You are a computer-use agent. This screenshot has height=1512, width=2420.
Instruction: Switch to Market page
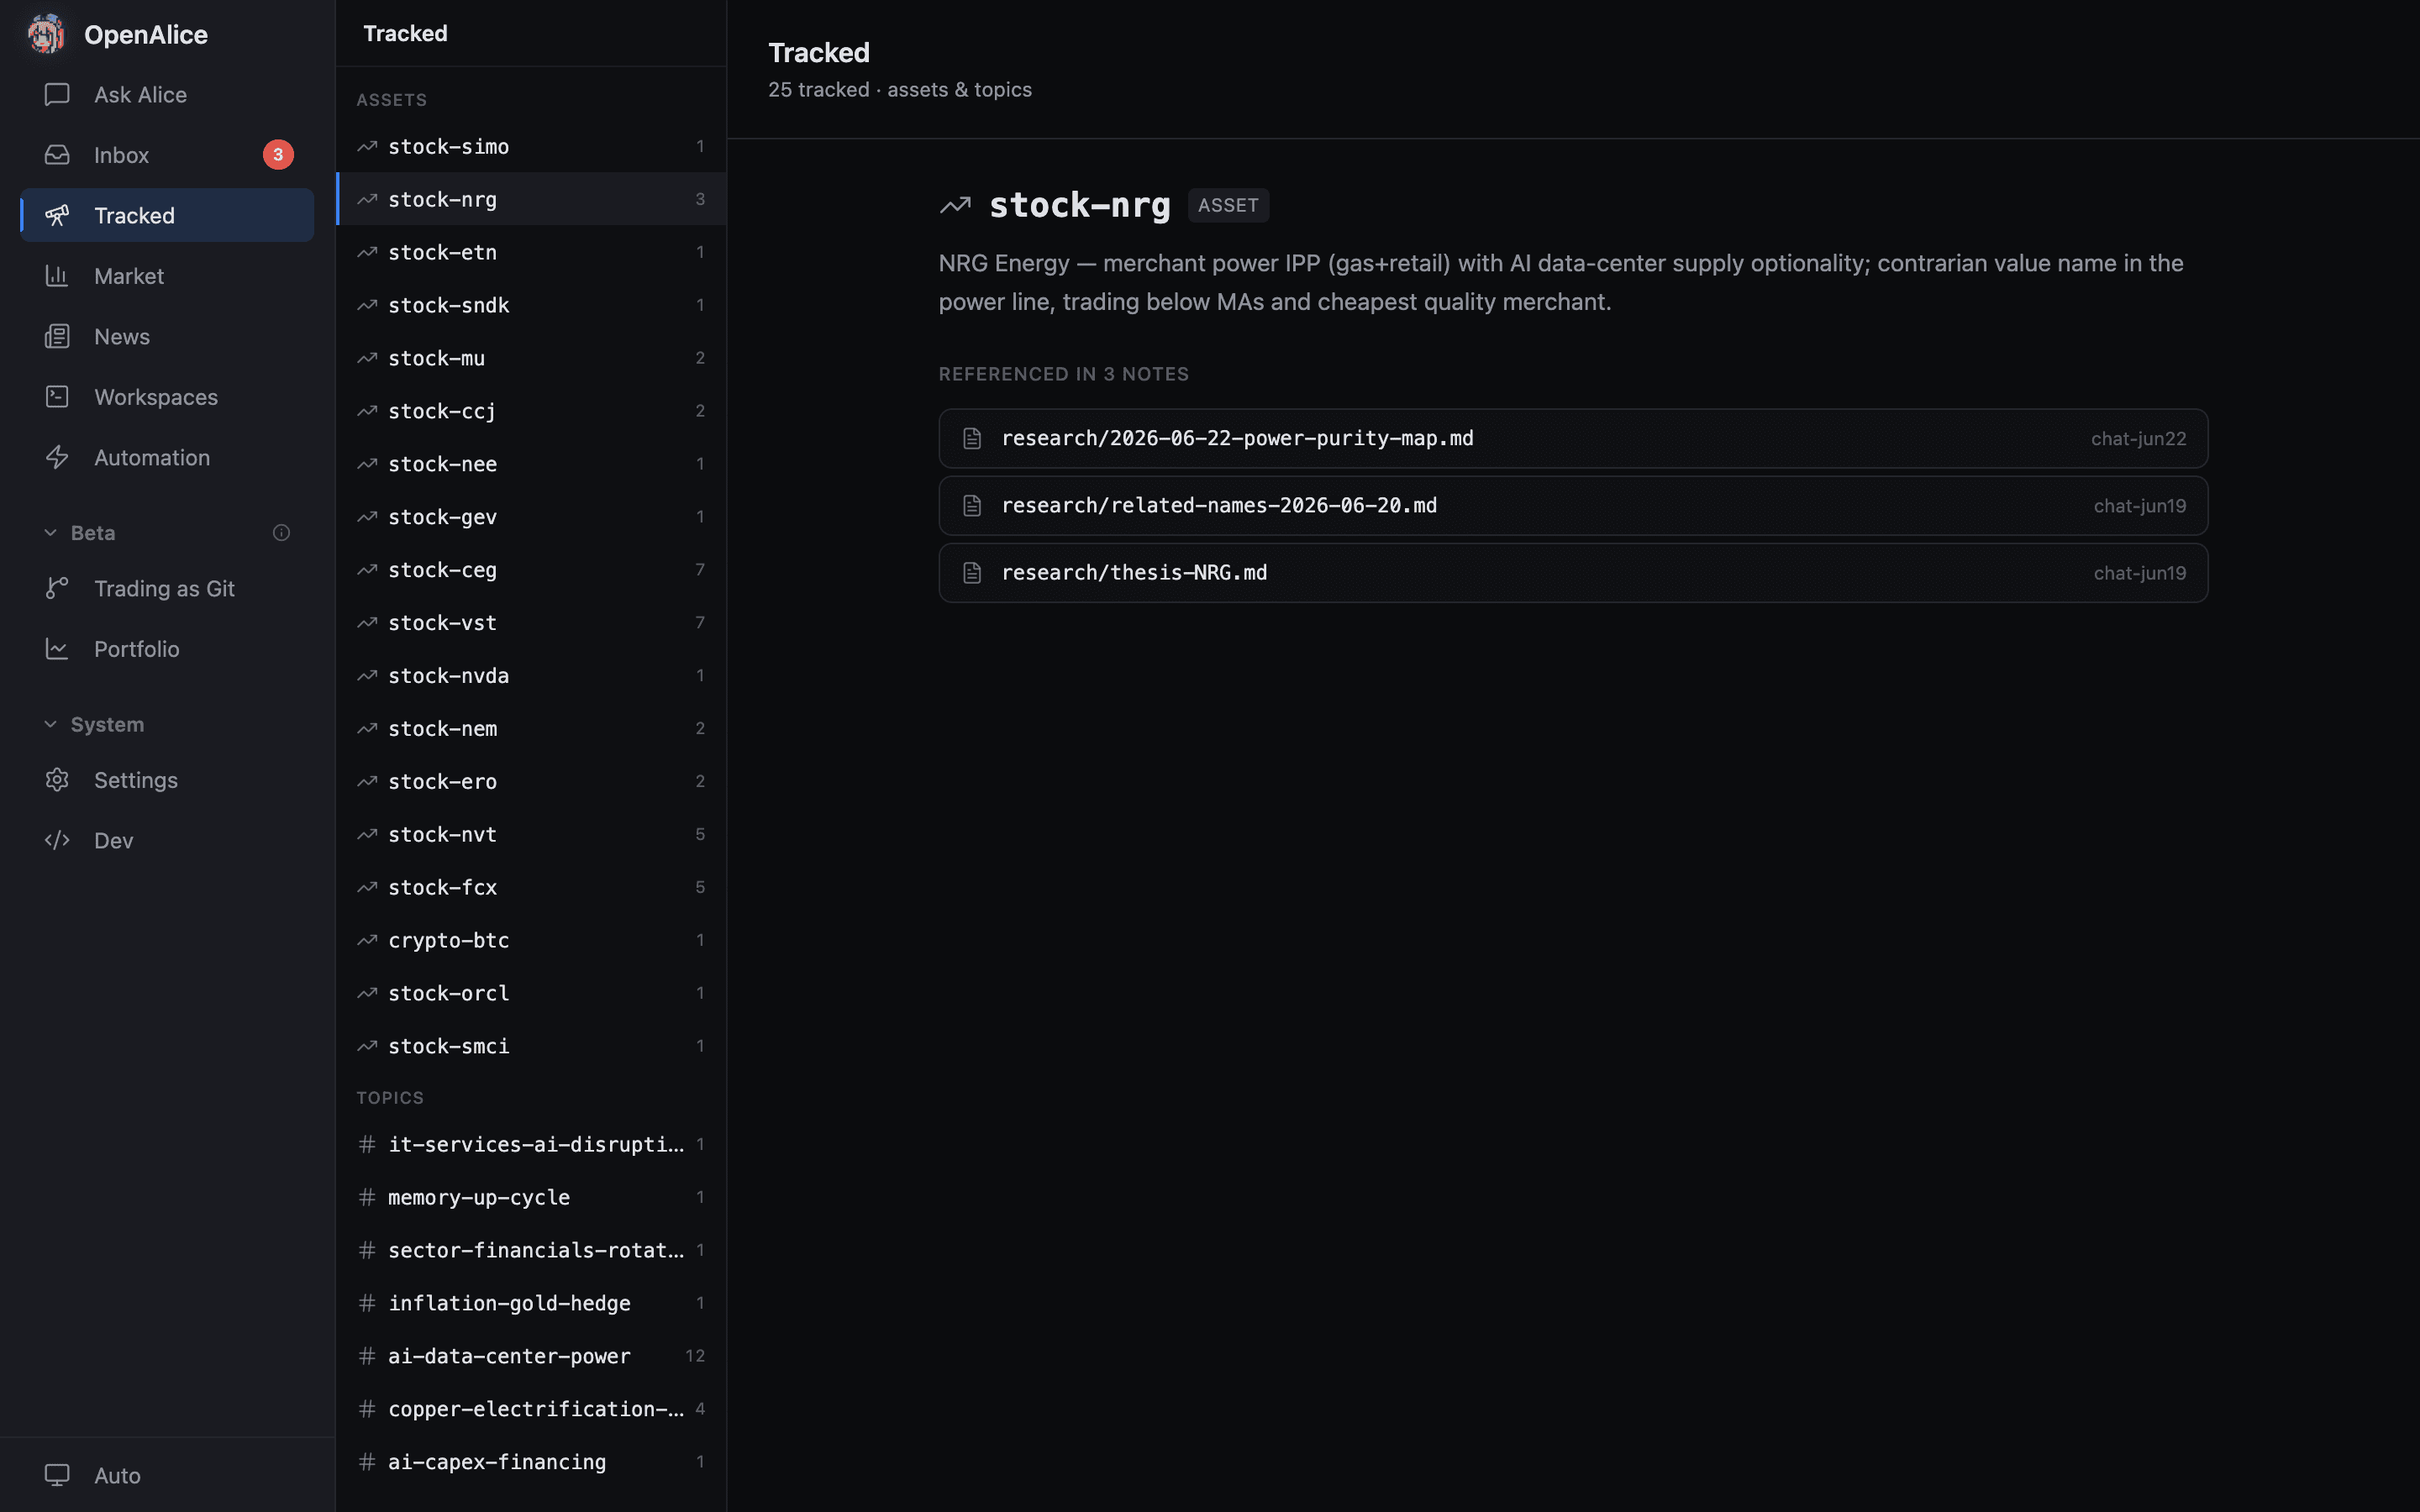tap(167, 276)
